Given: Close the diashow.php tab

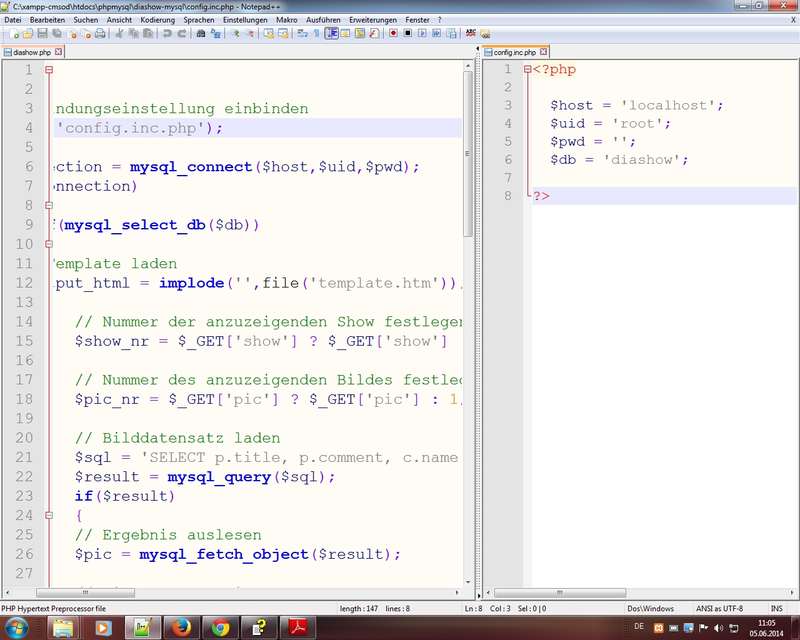Looking at the screenshot, I should click(x=58, y=51).
